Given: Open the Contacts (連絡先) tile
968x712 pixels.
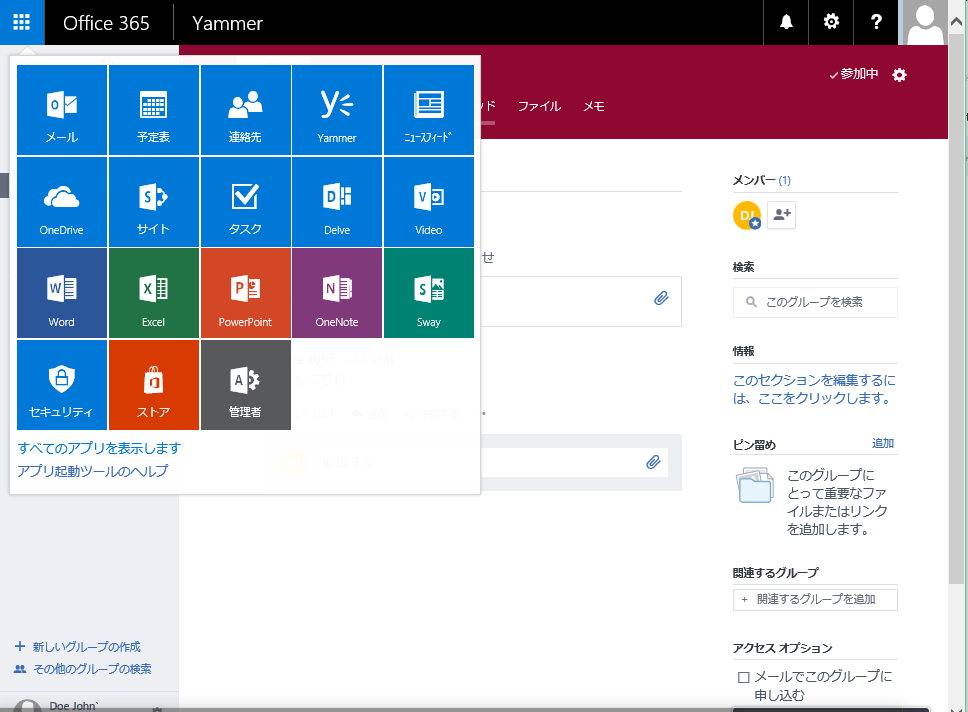Looking at the screenshot, I should click(246, 110).
